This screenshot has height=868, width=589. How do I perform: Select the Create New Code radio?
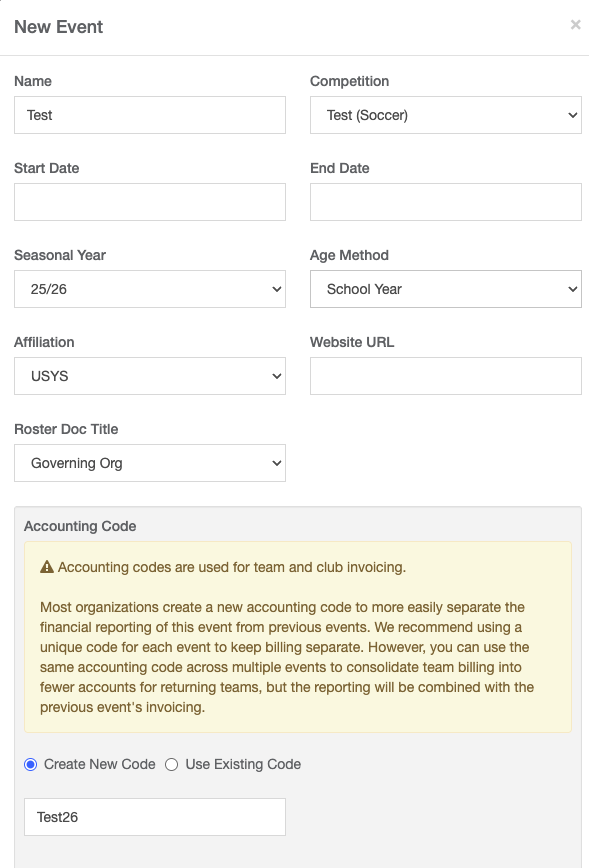30,764
